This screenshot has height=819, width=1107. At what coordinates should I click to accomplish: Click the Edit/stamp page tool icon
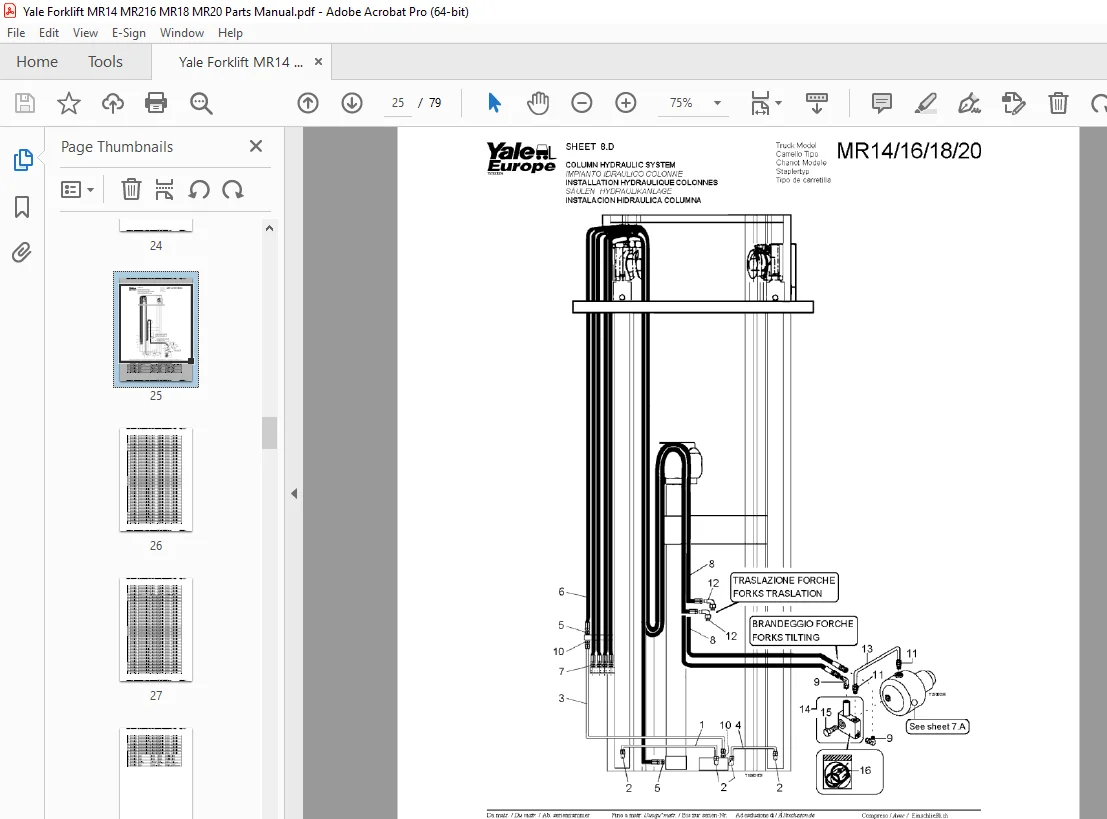coord(1013,103)
